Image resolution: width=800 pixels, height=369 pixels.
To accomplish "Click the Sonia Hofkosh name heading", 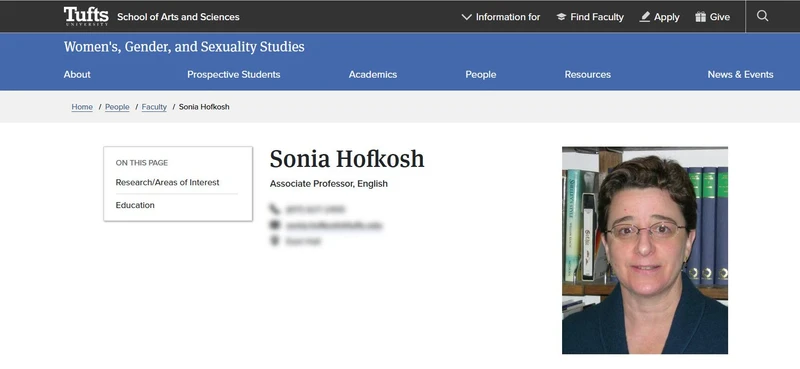I will [x=347, y=159].
